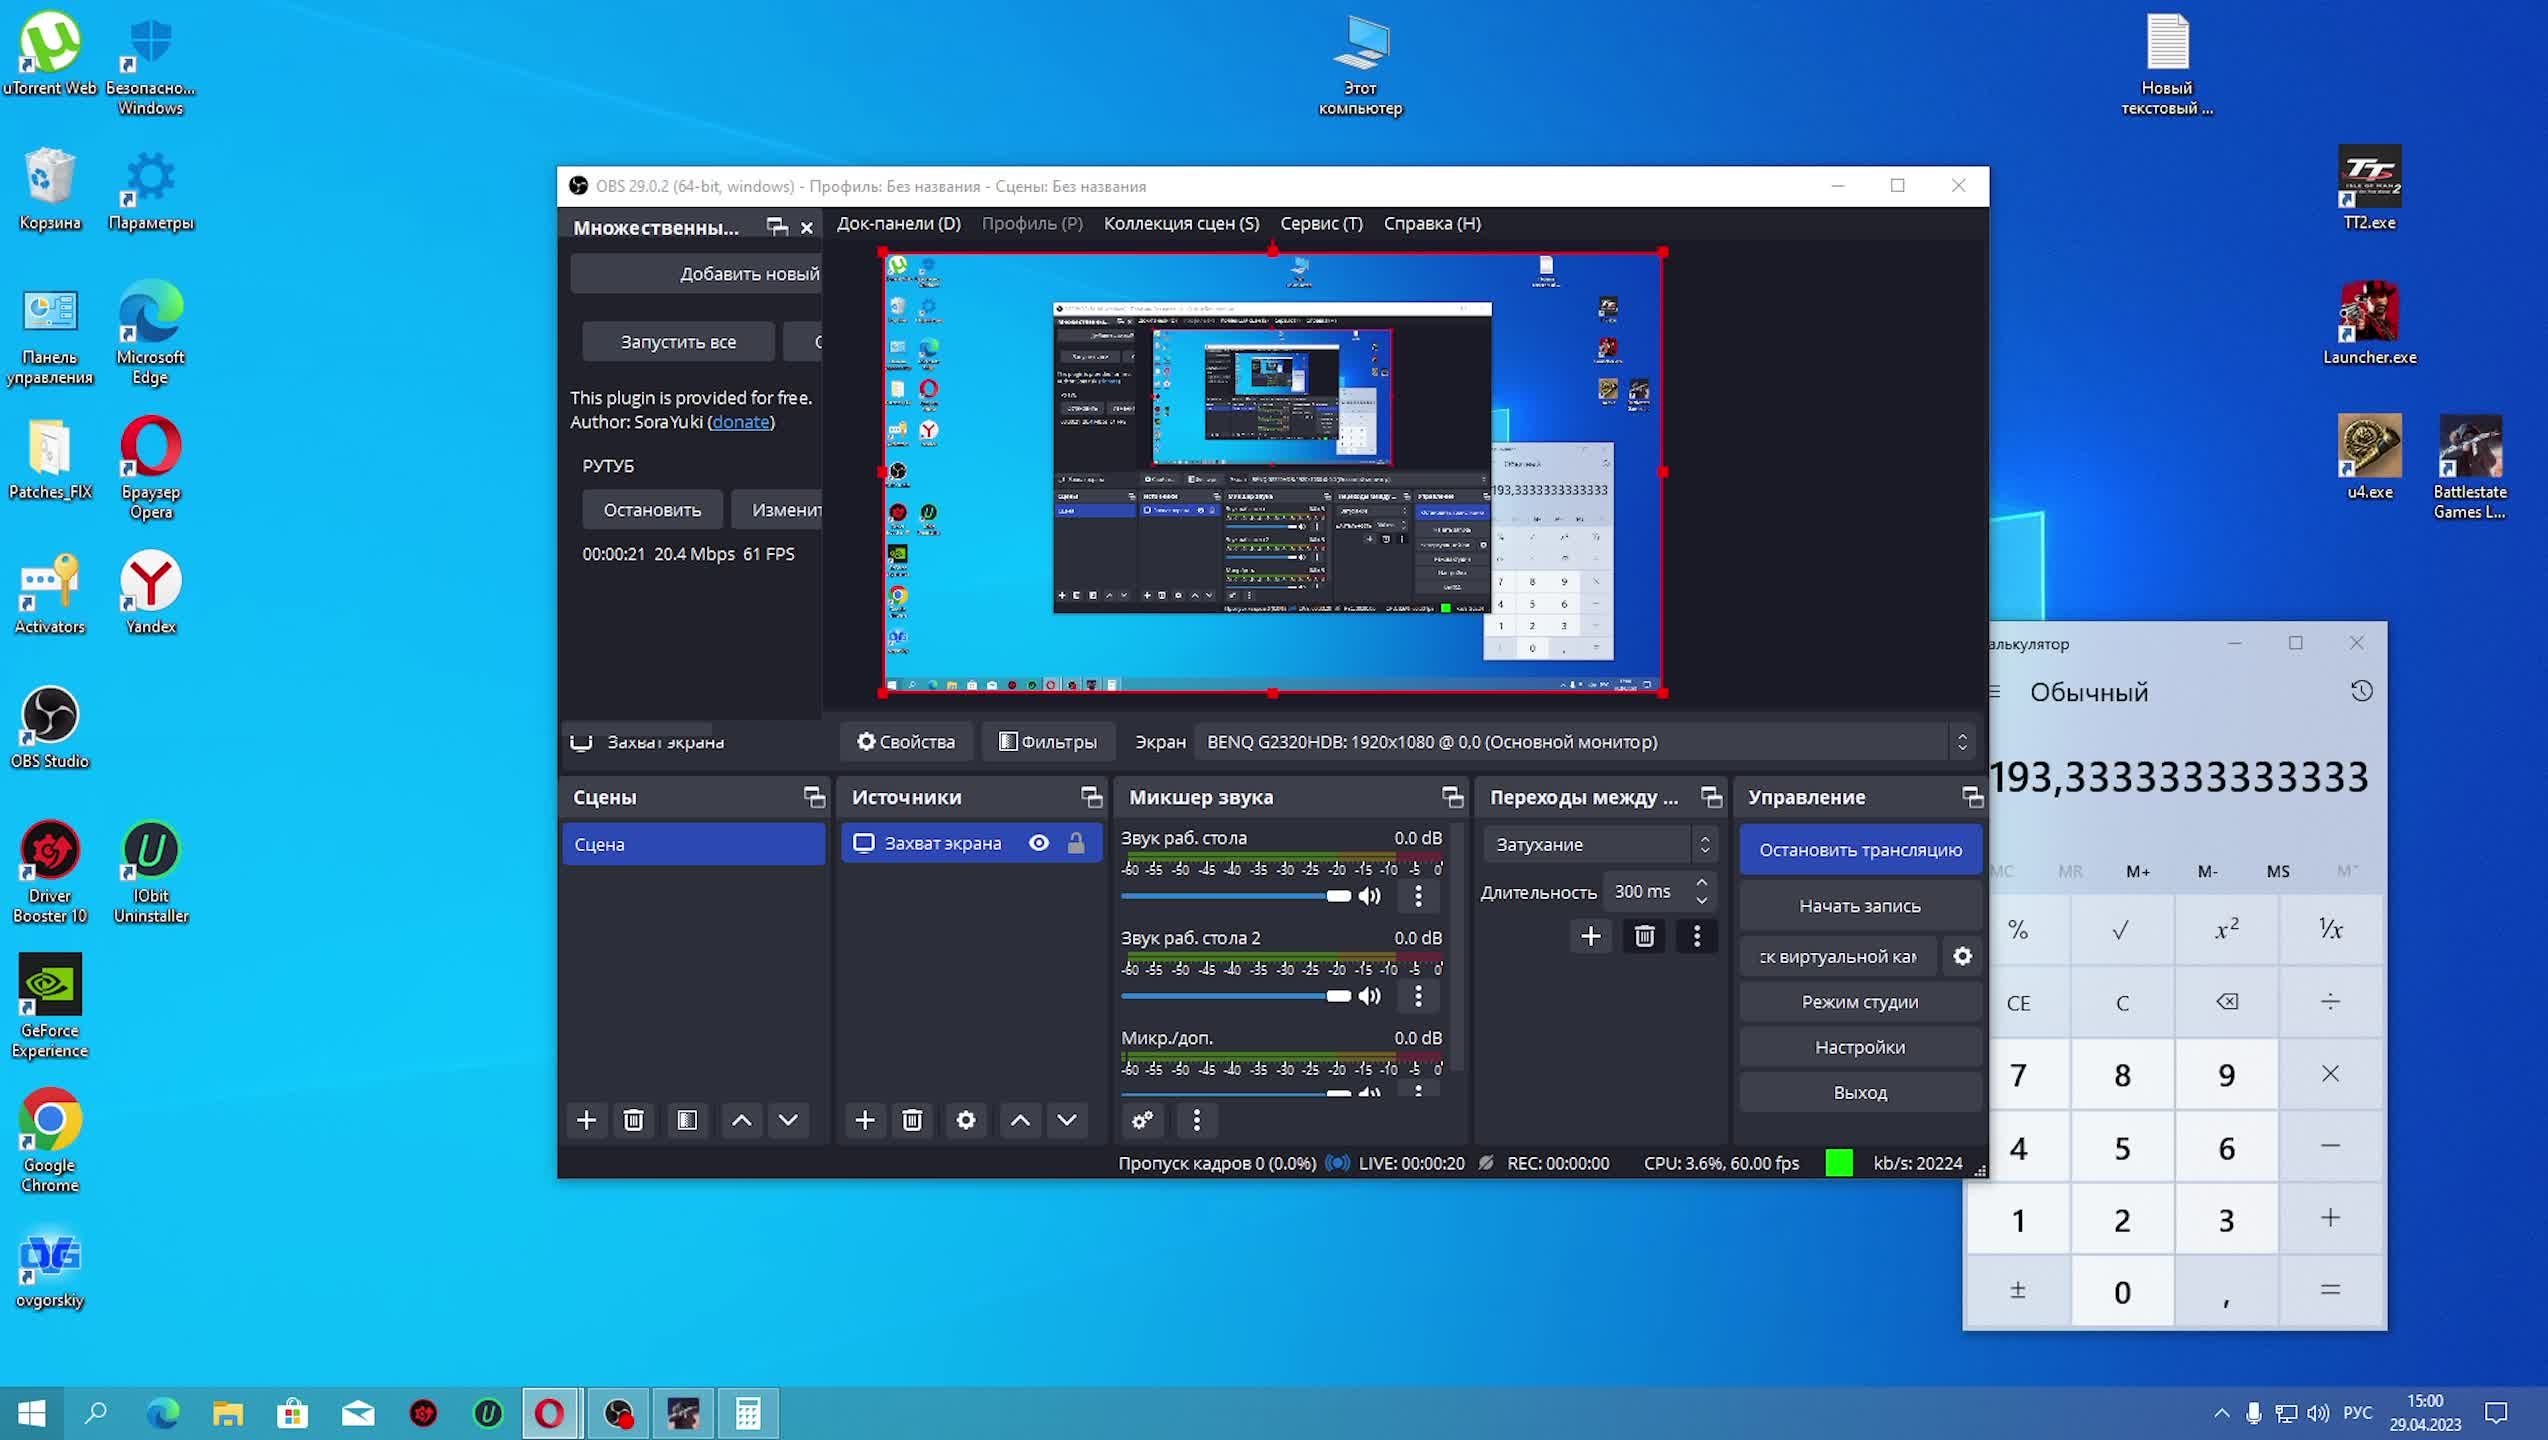Open Calculator from the Windows taskbar
This screenshot has height=1440, width=2548.
coord(747,1413)
